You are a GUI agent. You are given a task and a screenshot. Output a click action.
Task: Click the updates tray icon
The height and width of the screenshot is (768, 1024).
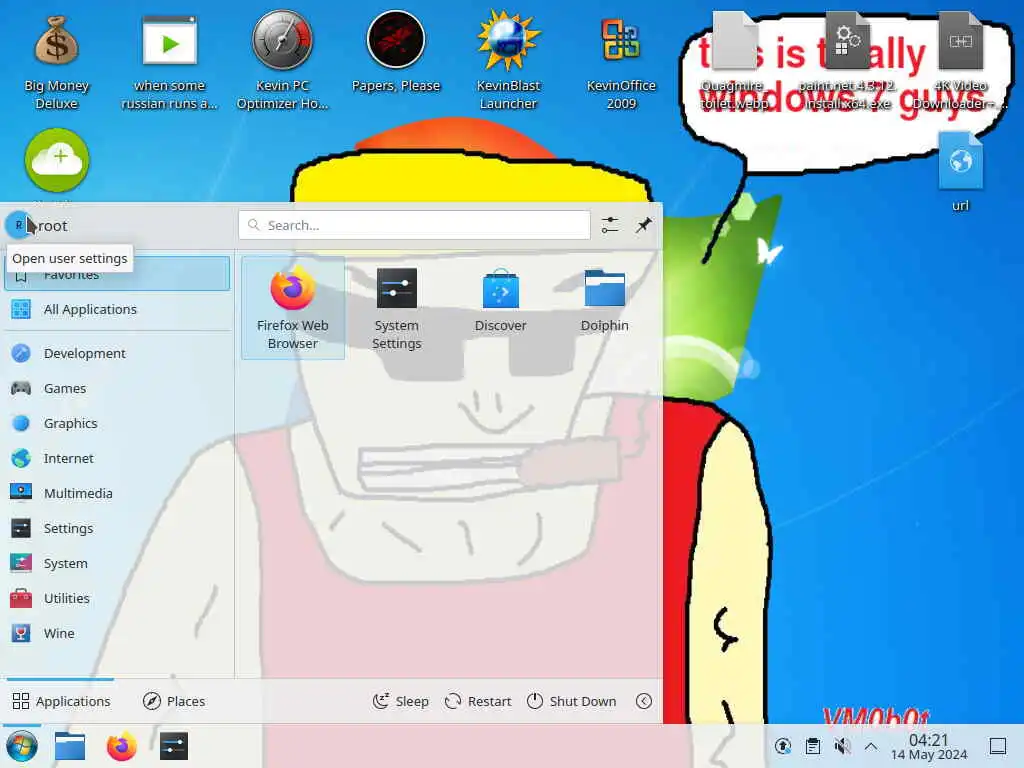click(782, 746)
